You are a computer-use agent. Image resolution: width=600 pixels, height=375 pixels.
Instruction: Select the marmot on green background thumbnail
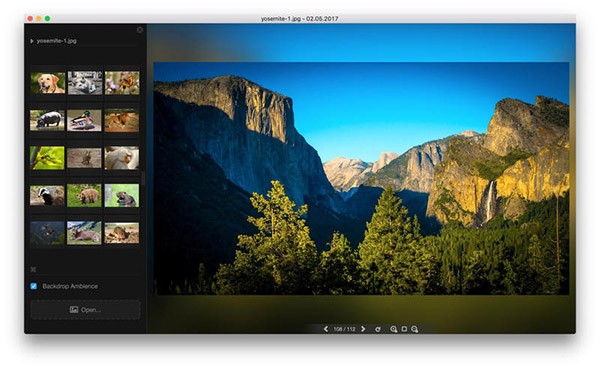[122, 196]
